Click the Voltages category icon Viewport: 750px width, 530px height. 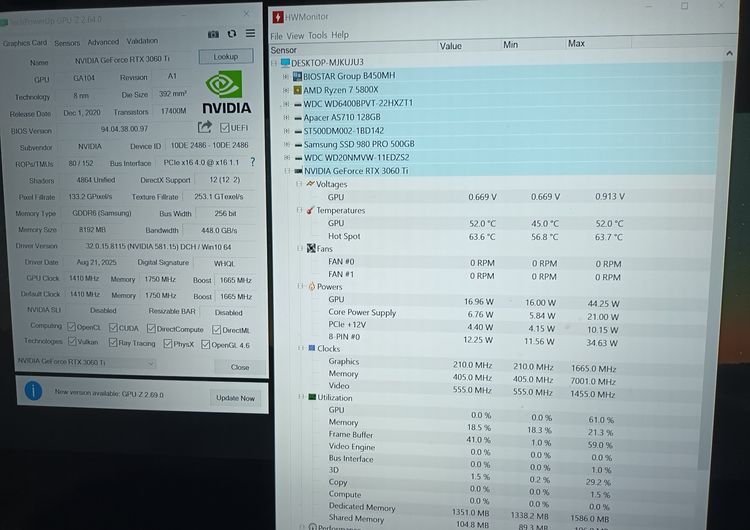coord(310,184)
